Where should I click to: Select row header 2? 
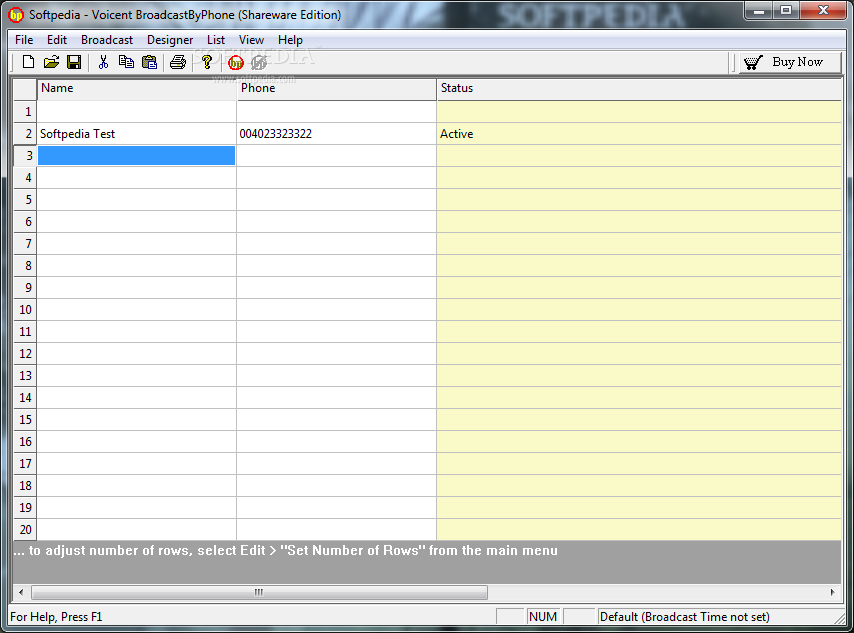[x=25, y=134]
